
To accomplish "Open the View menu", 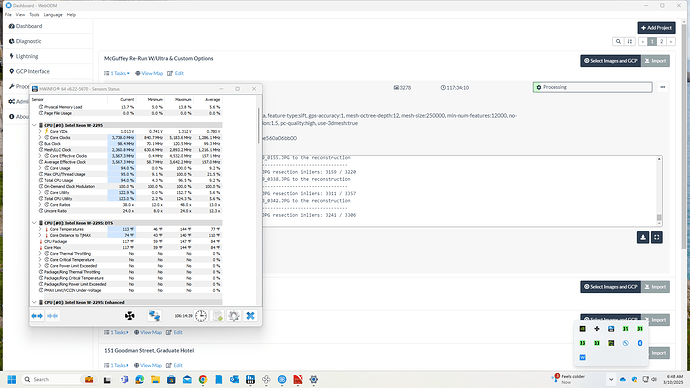I will tap(20, 15).
